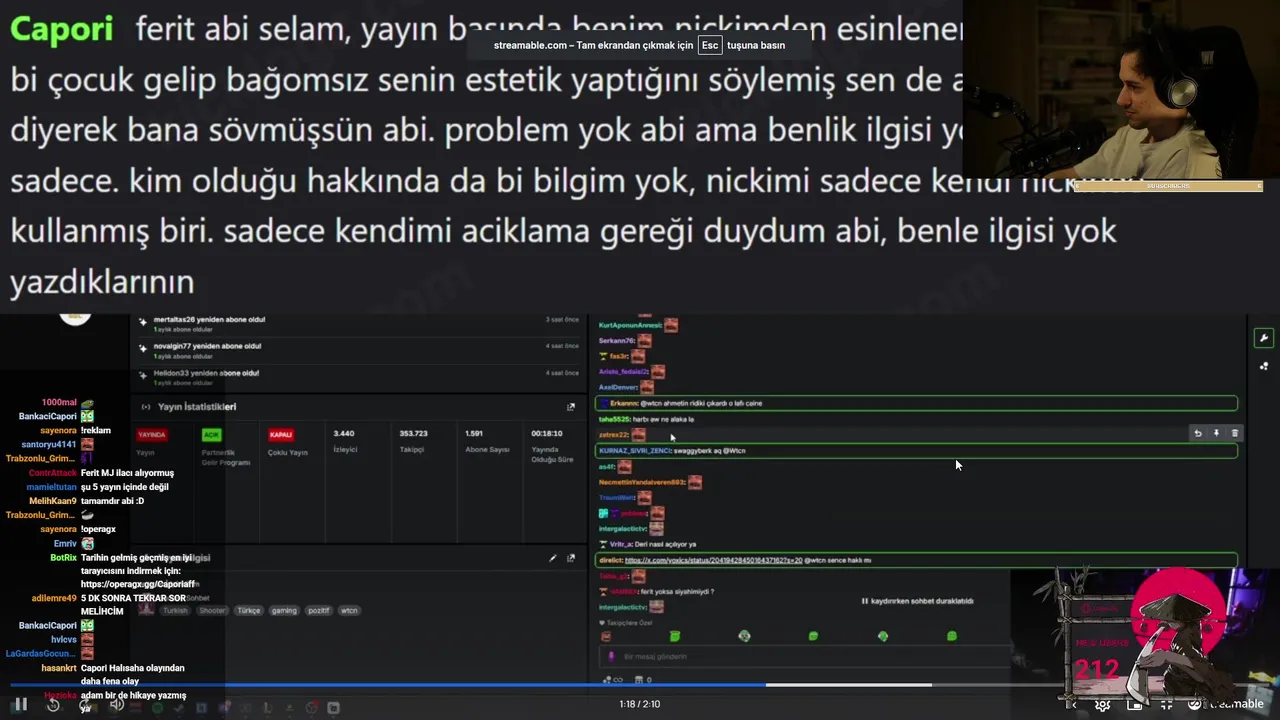Click the 1000mal username in overlay chat

pyautogui.click(x=59, y=402)
